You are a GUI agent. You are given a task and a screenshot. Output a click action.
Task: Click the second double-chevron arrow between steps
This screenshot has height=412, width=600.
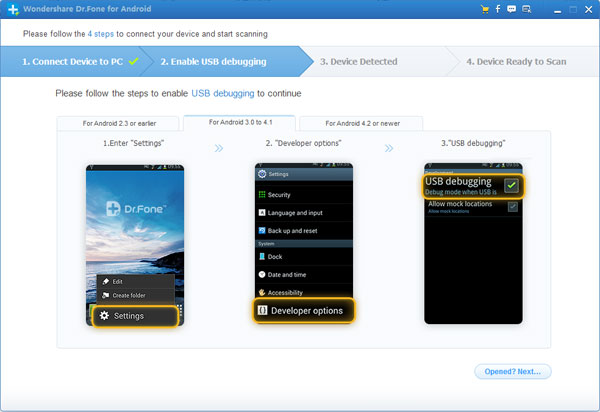[389, 146]
